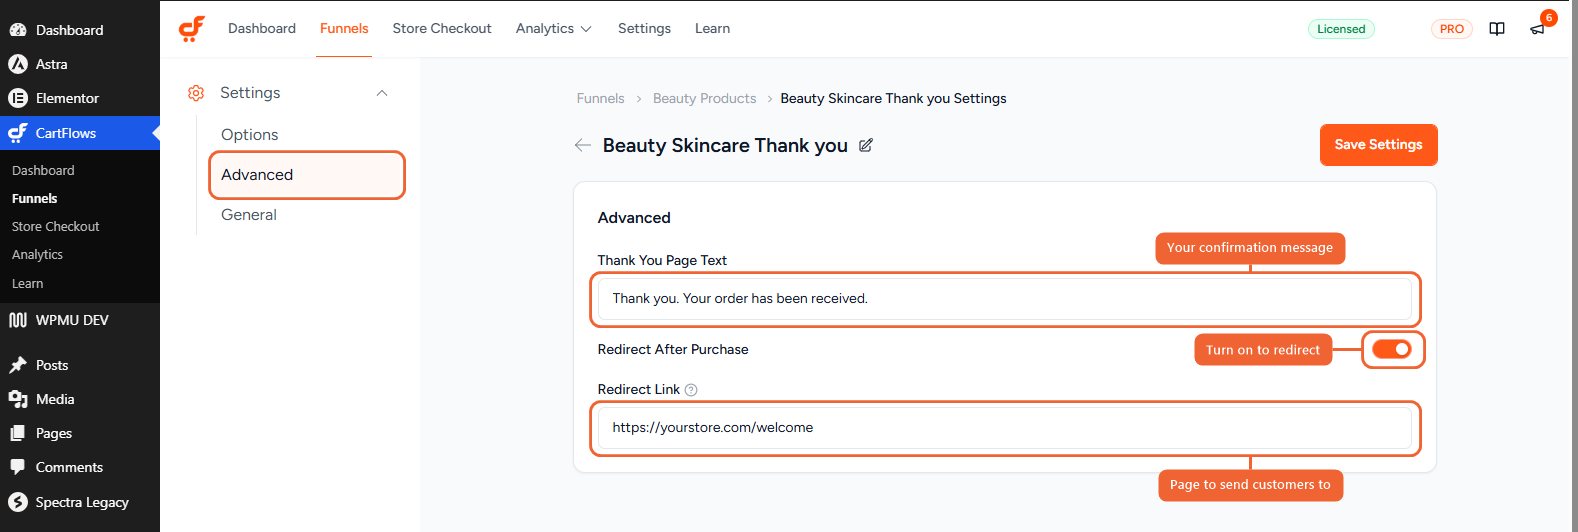
Task: Click the Beauty Products breadcrumb link
Action: pyautogui.click(x=704, y=98)
